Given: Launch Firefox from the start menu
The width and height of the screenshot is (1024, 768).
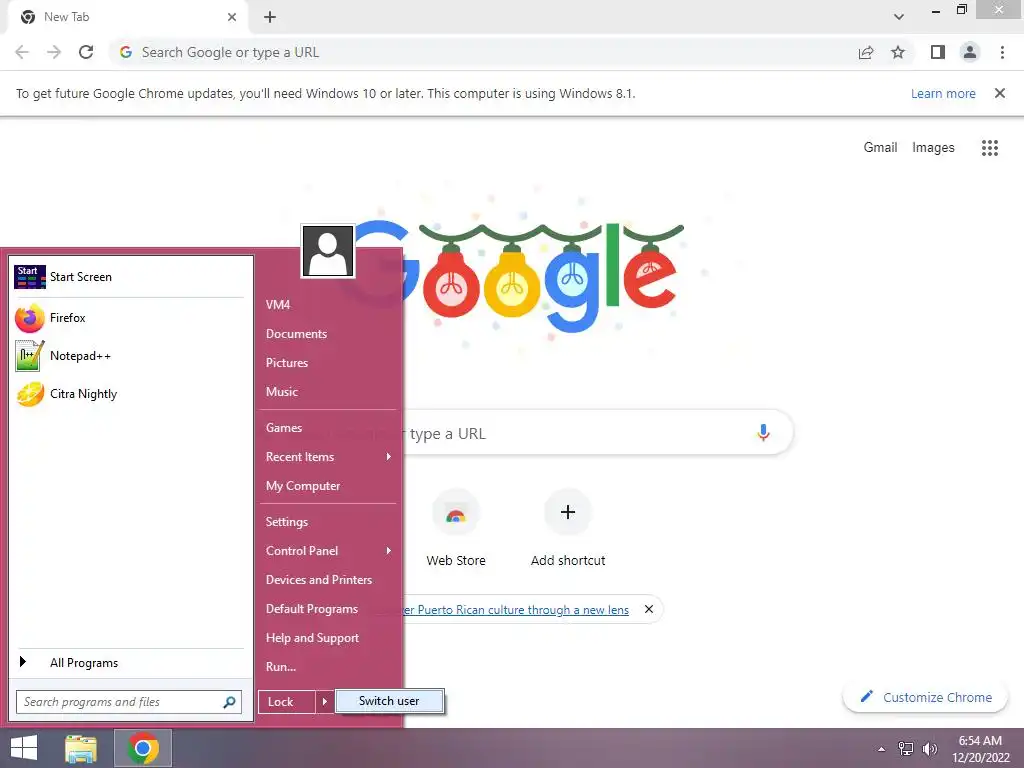Looking at the screenshot, I should (129, 318).
